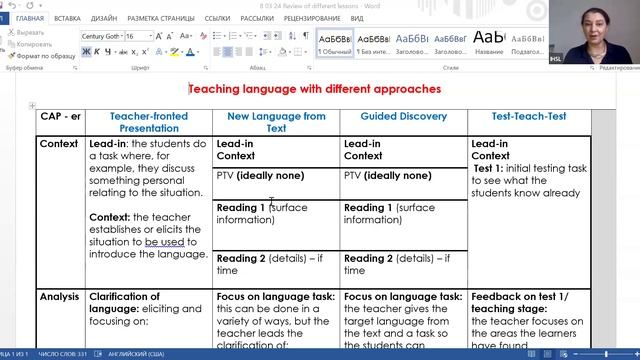
Task: Toggle subscript formatting
Action: tap(134, 52)
